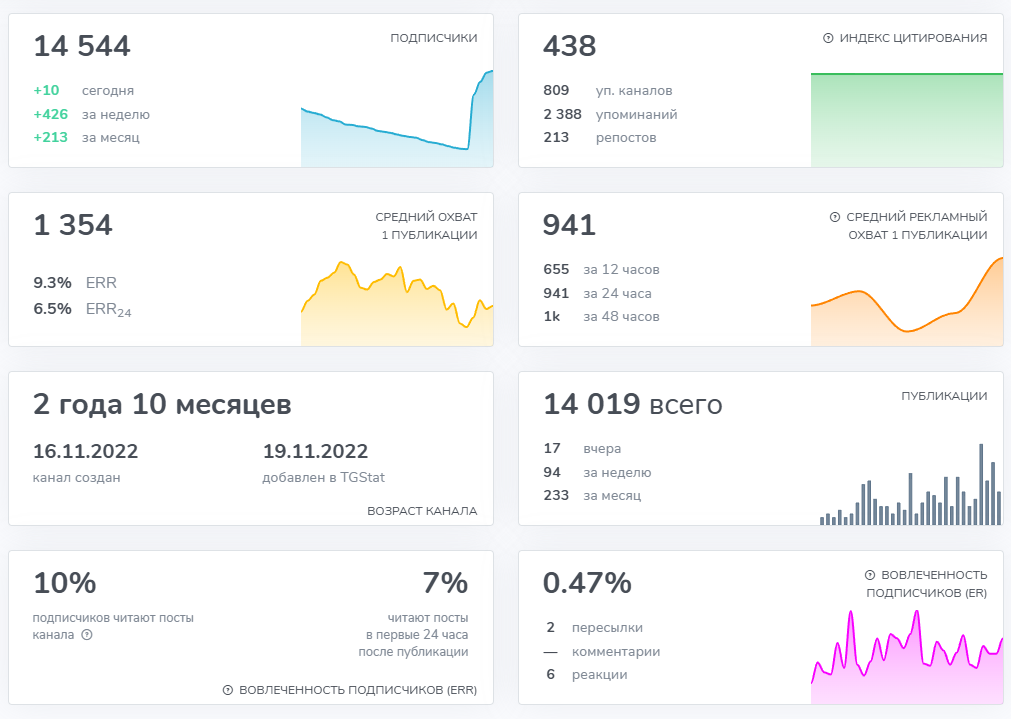Click the ИНДЕКС ЦИТИРОВАНИЯ heading

pos(913,38)
